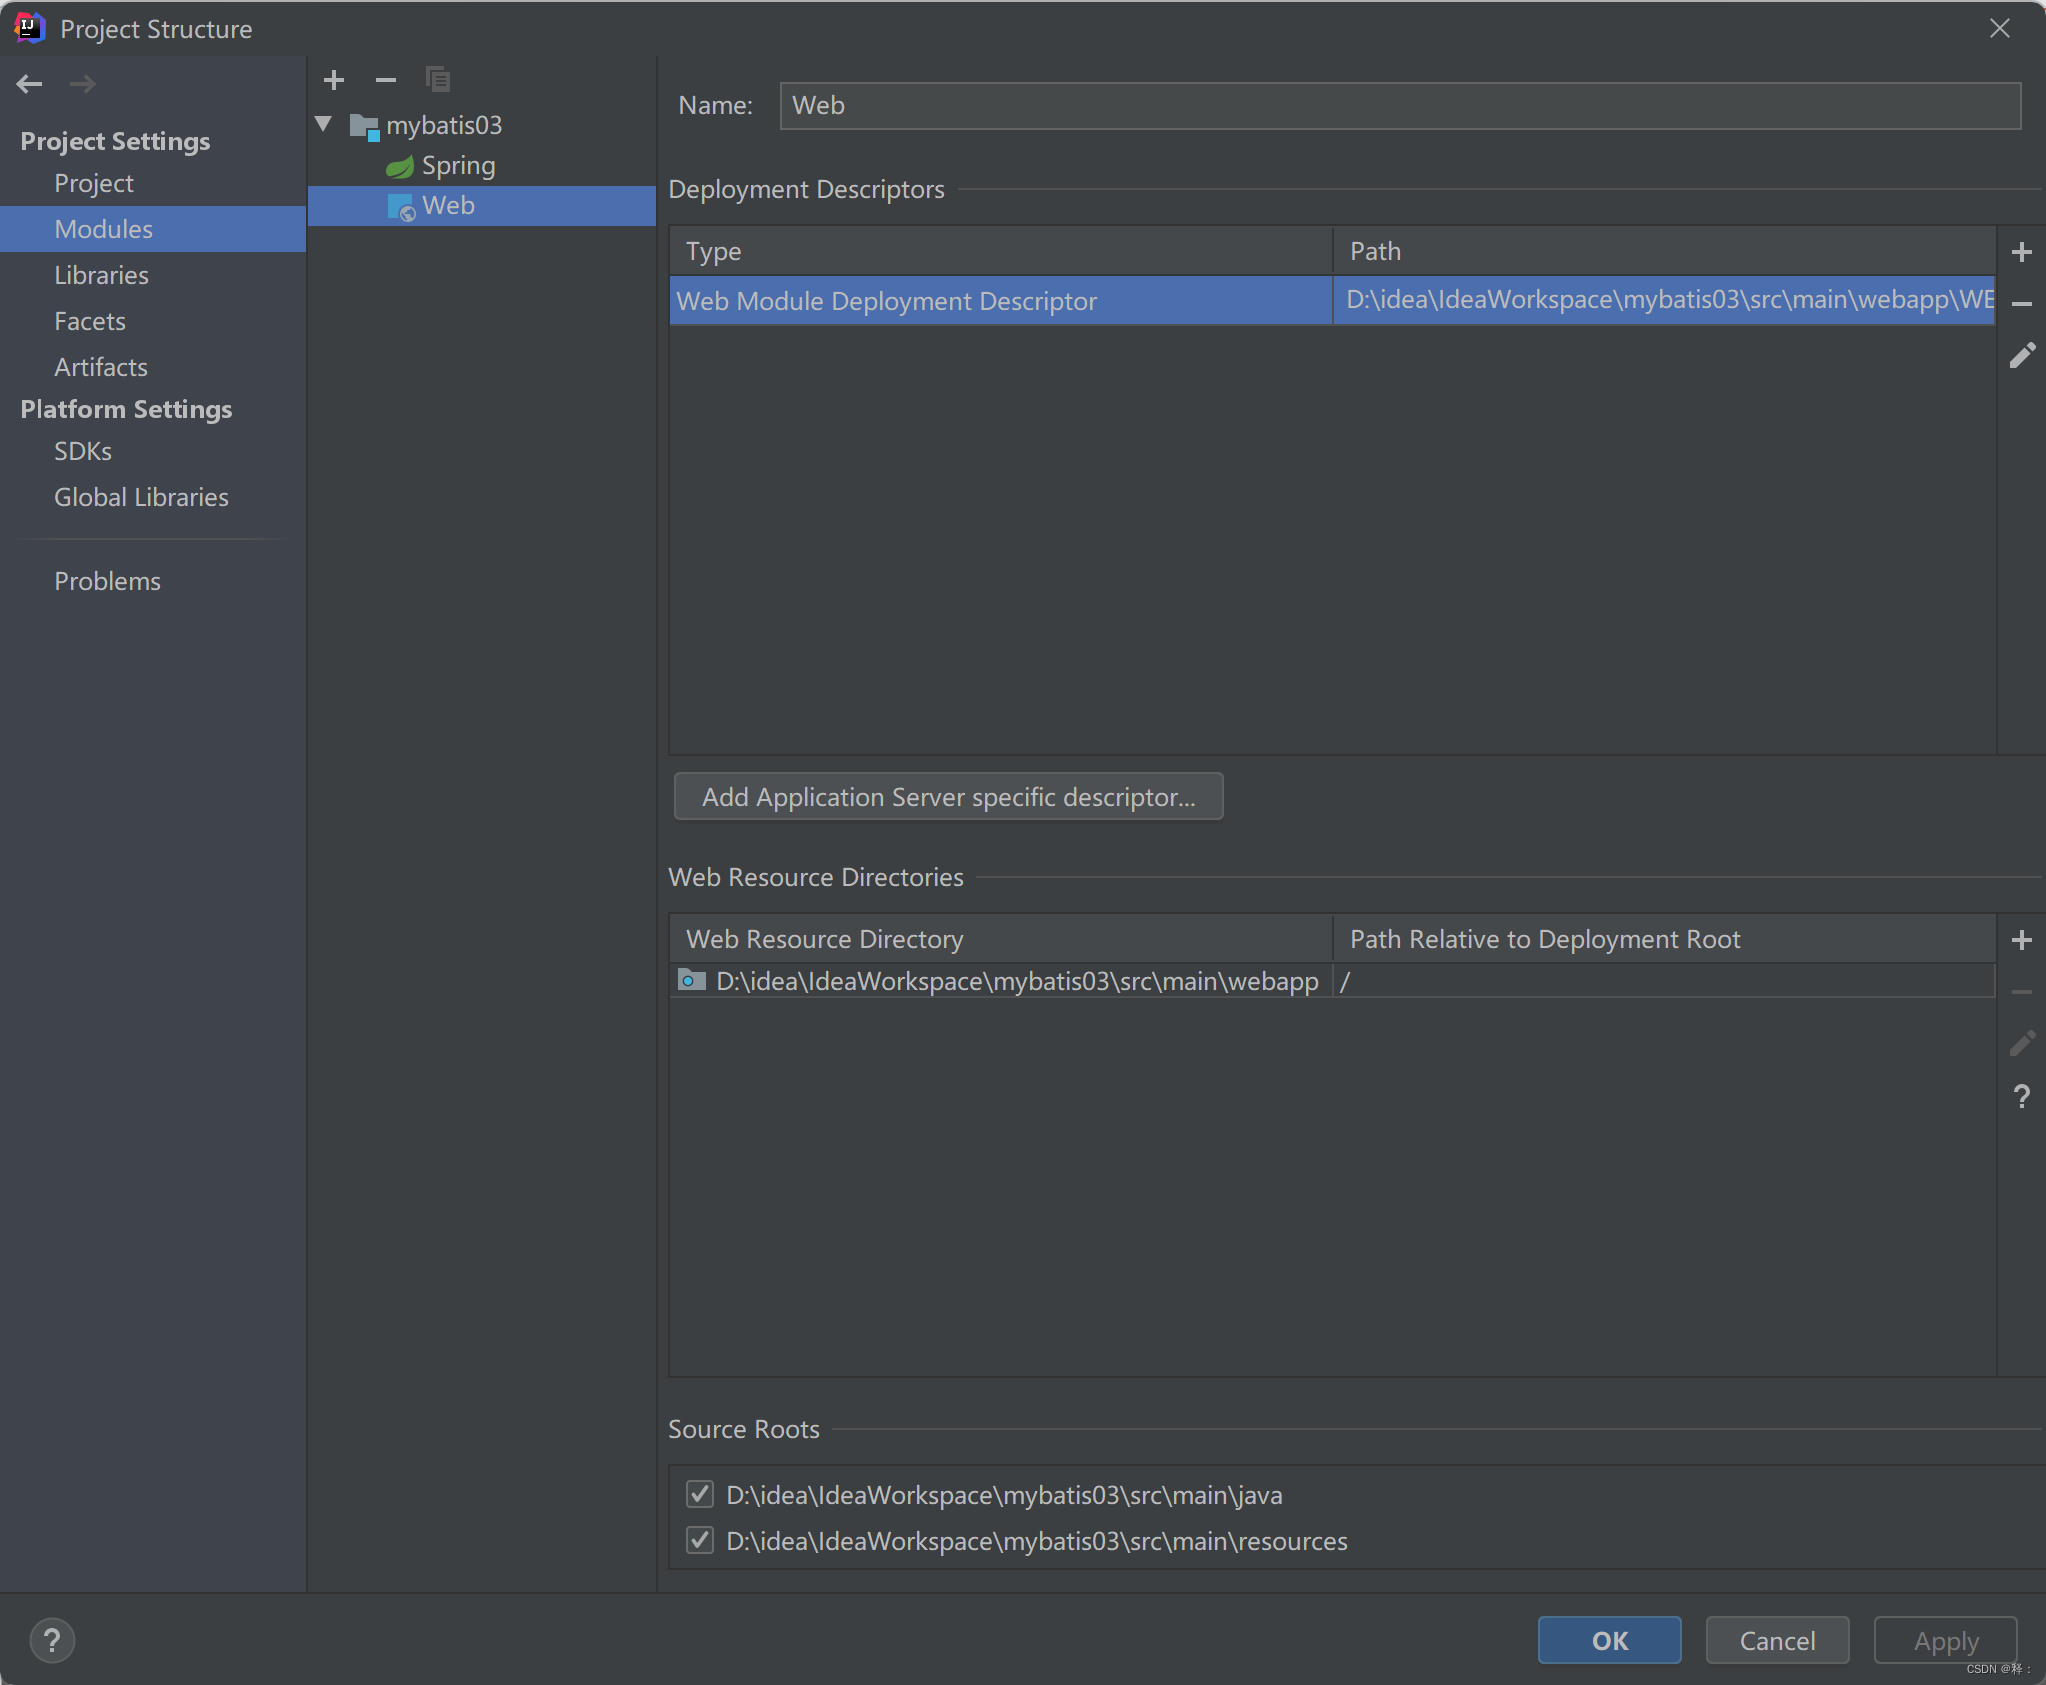Toggle the src\main\java source root checkbox

pyautogui.click(x=700, y=1494)
